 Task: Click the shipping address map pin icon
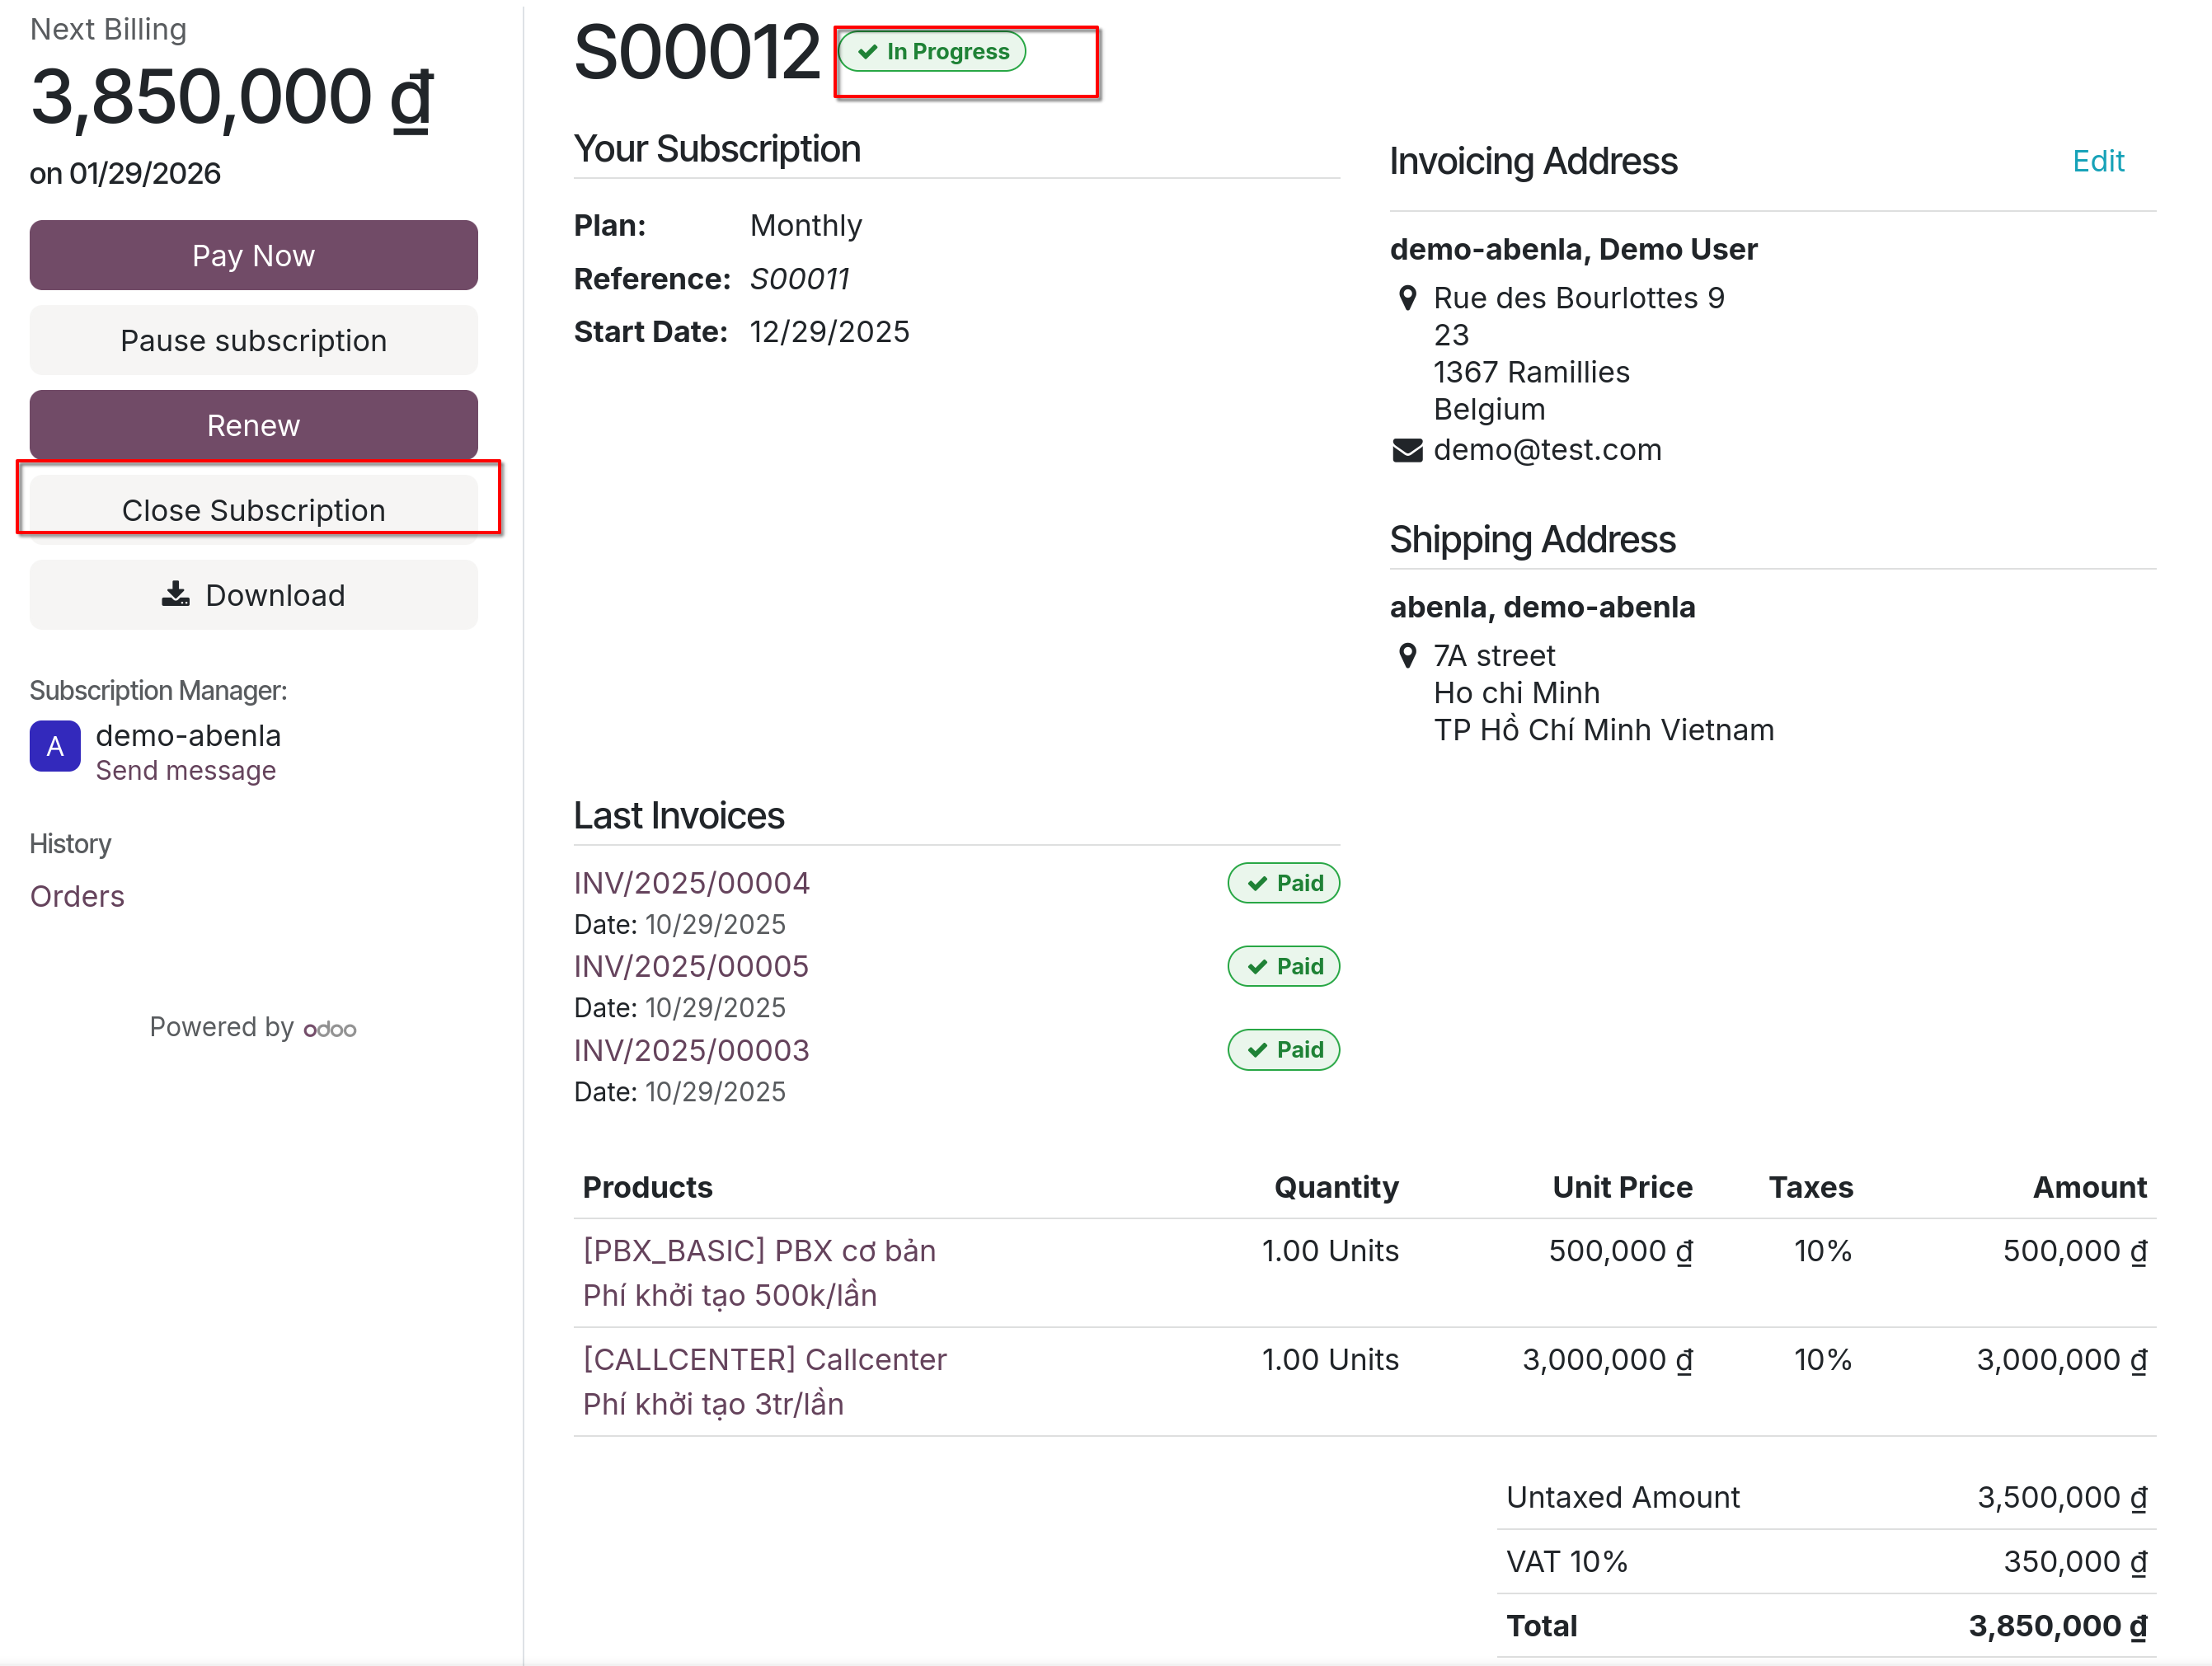coord(1407,656)
